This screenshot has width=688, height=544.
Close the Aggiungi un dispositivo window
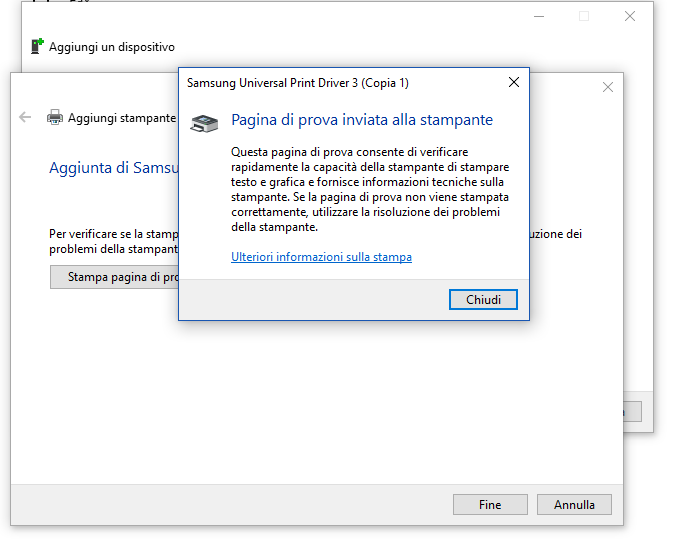point(629,16)
